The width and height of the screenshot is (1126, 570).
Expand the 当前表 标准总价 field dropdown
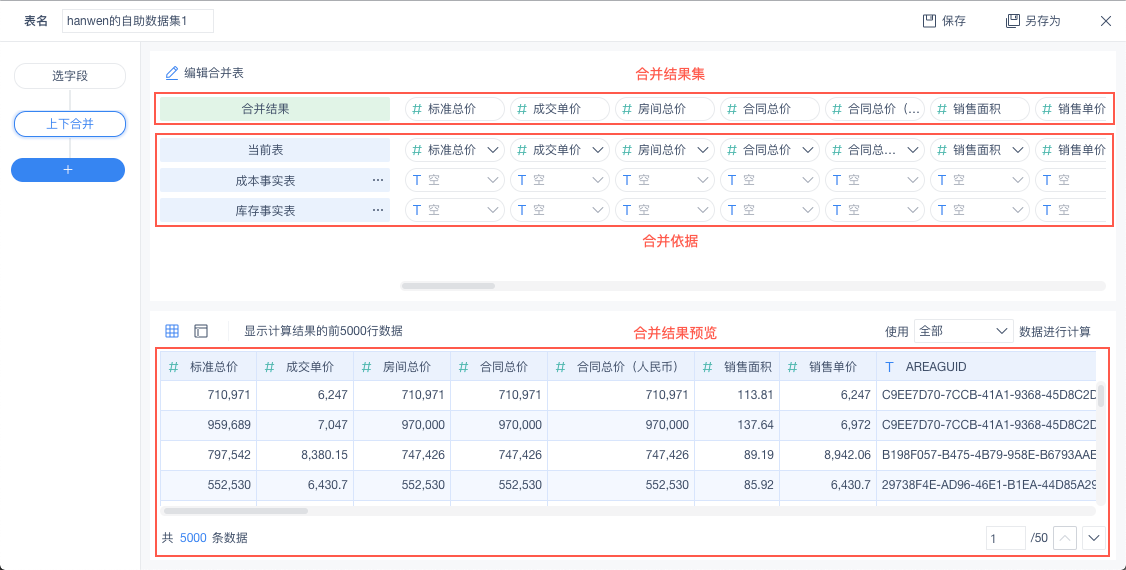coord(492,150)
